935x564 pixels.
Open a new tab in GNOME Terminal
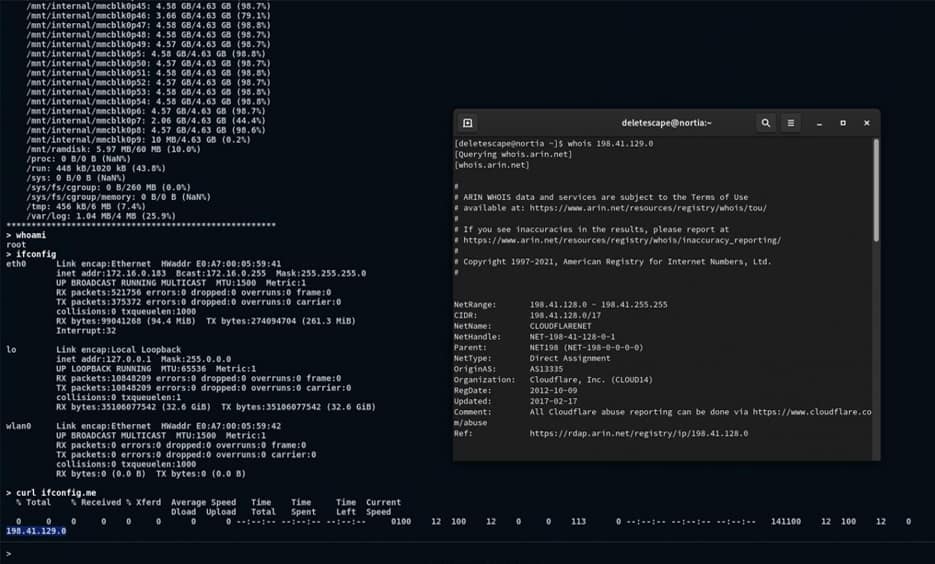467,123
